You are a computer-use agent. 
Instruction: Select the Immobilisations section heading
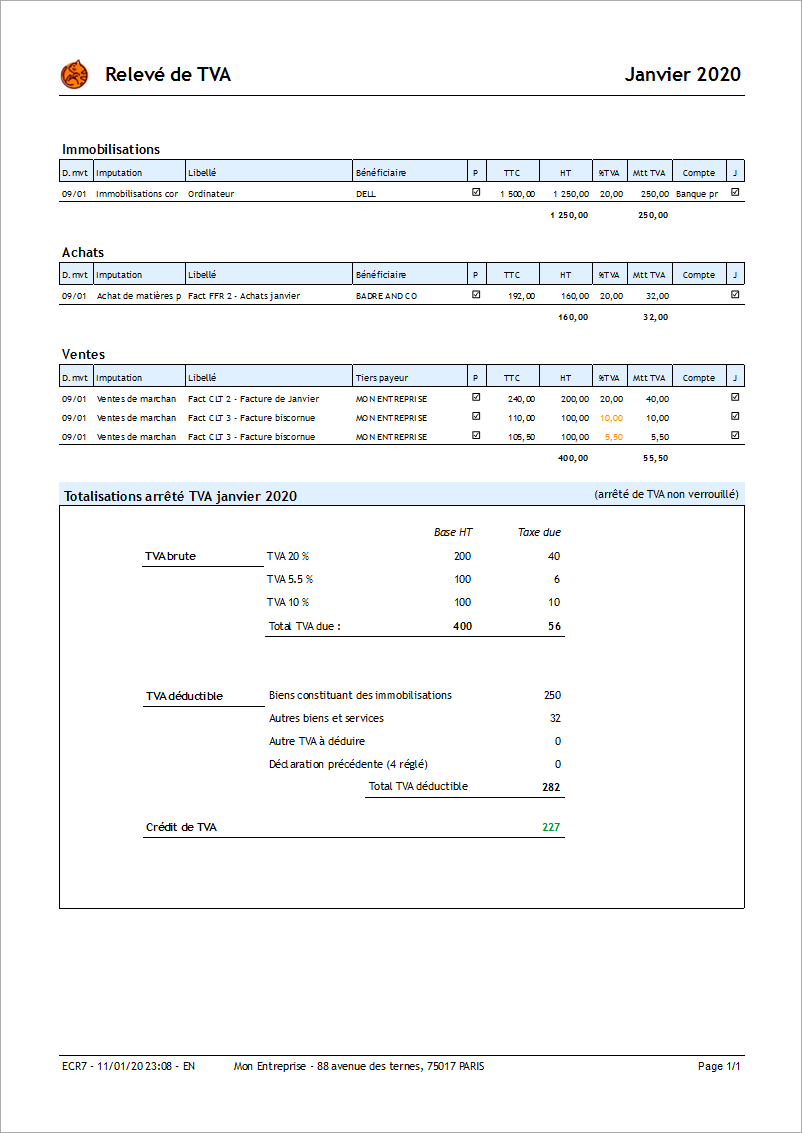[111, 149]
